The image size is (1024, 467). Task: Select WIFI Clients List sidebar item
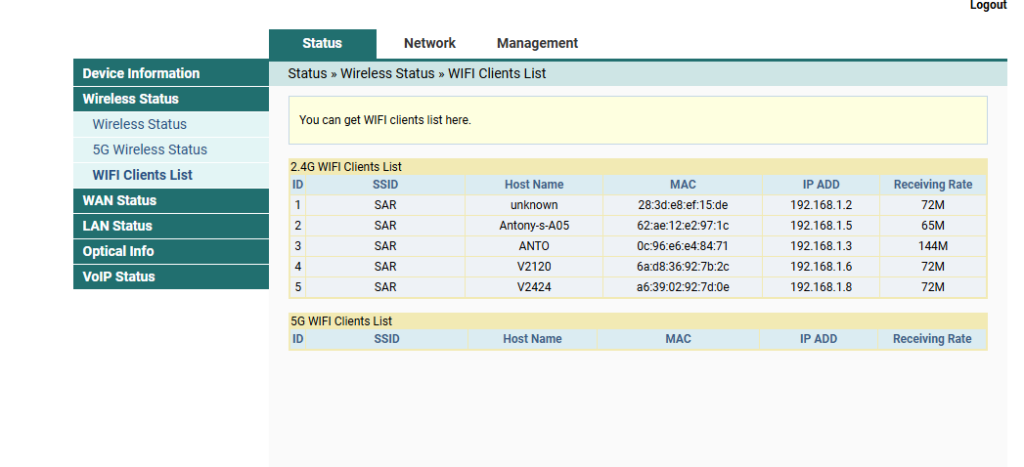143,175
